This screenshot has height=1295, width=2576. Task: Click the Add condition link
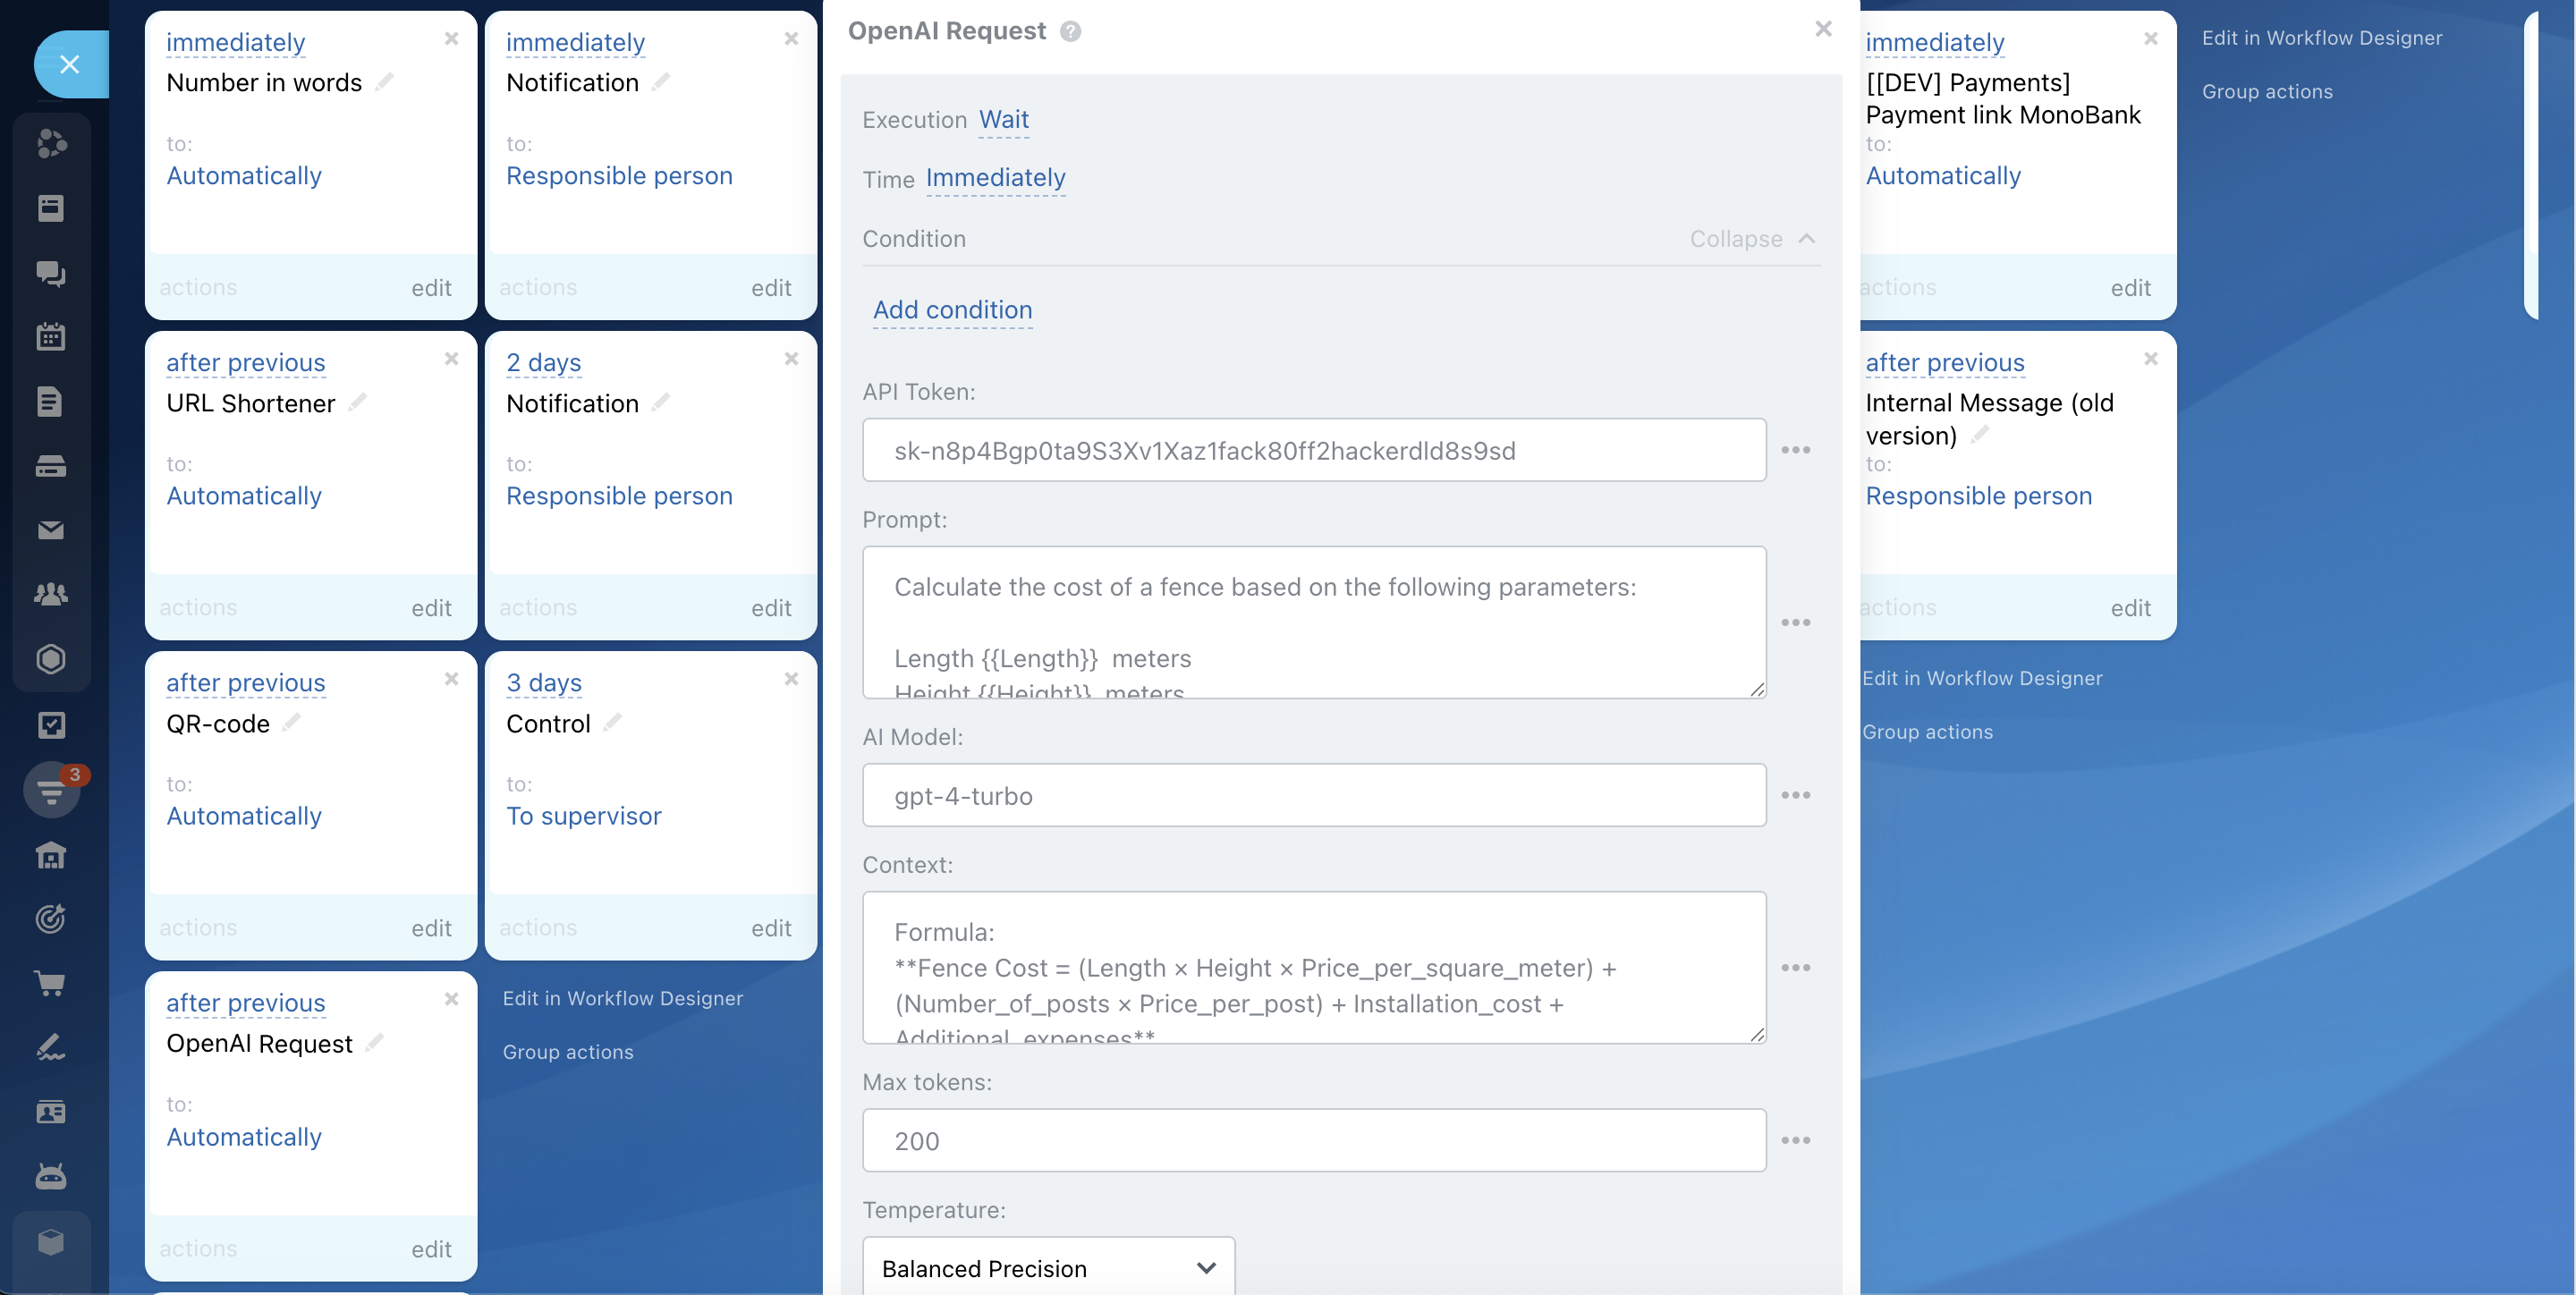(952, 310)
